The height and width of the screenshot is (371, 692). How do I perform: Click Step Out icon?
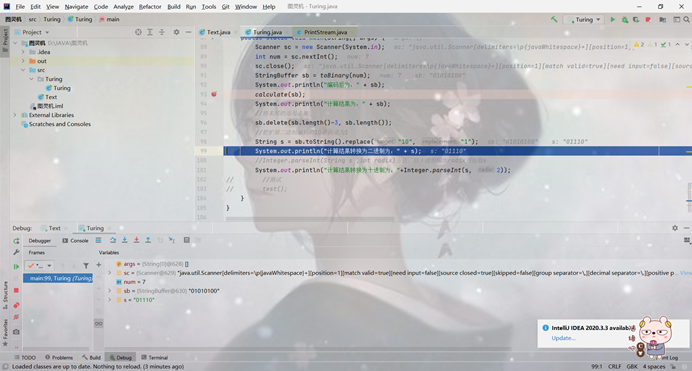[148, 240]
